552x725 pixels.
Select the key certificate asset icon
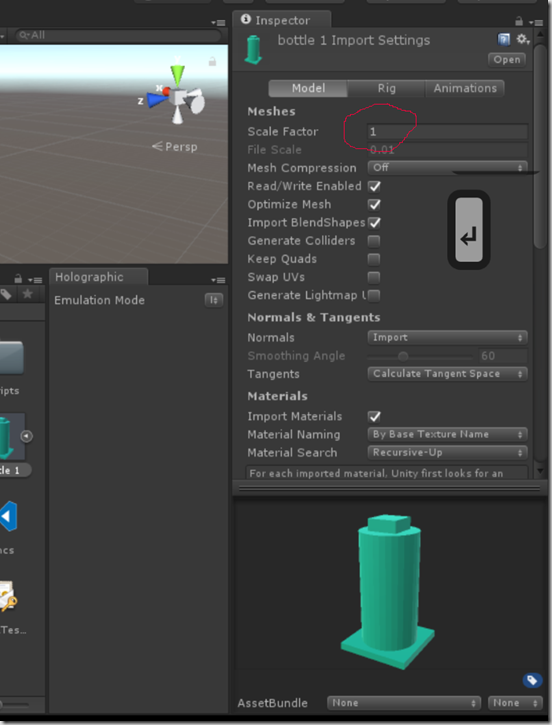coord(8,596)
